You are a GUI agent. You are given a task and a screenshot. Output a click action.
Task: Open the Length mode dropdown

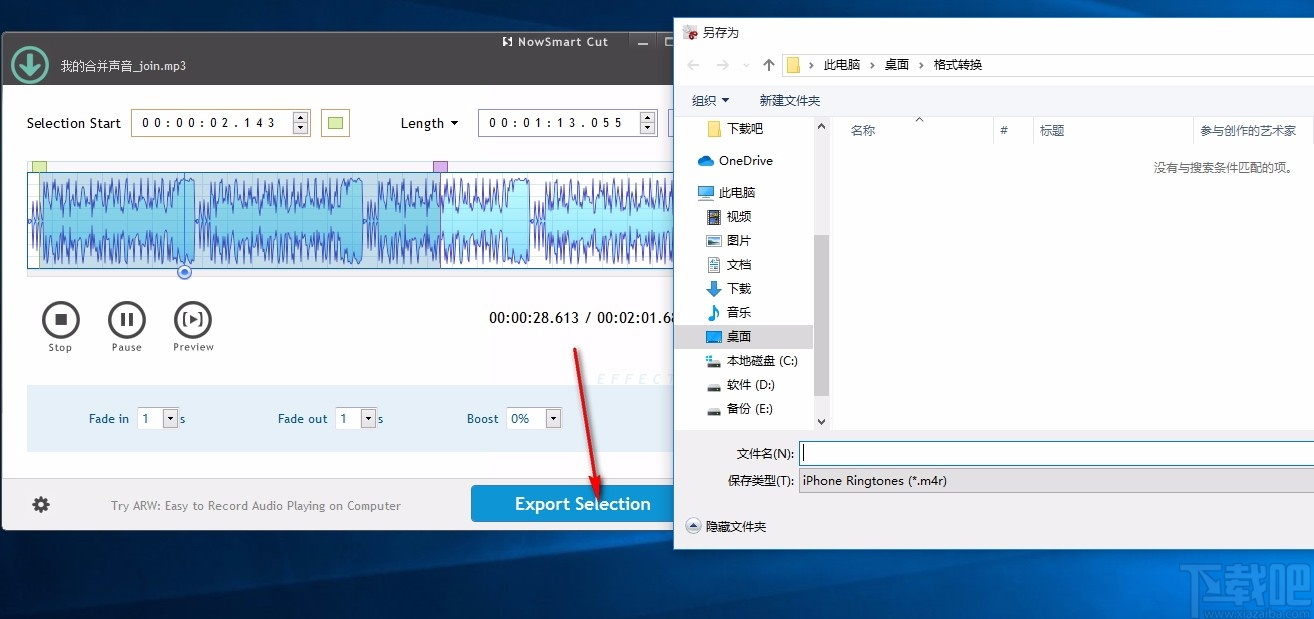(456, 123)
